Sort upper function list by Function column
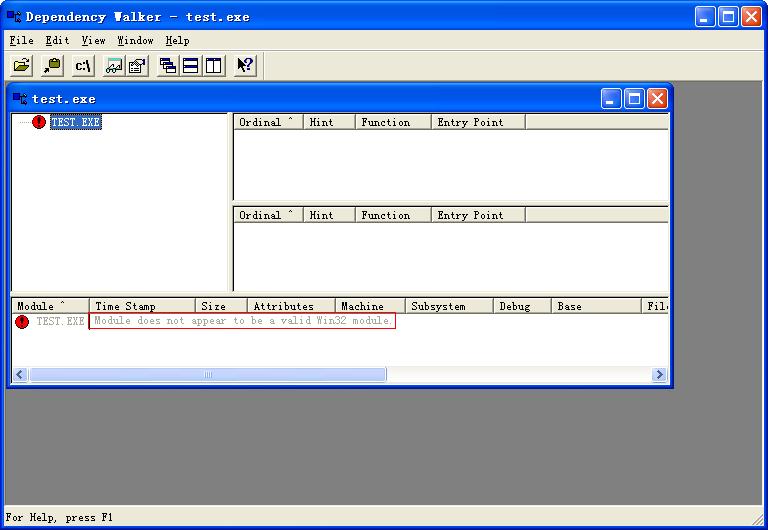 point(393,122)
